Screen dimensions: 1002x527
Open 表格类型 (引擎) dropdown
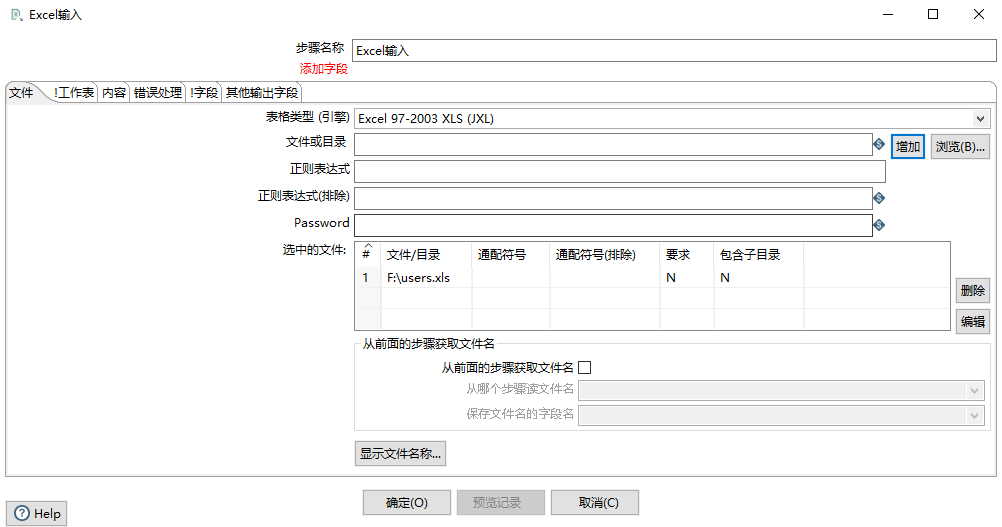tap(980, 119)
